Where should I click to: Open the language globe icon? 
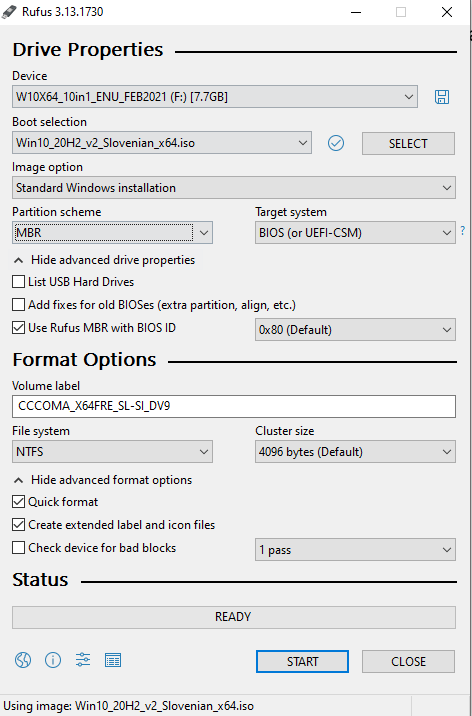coord(23,660)
